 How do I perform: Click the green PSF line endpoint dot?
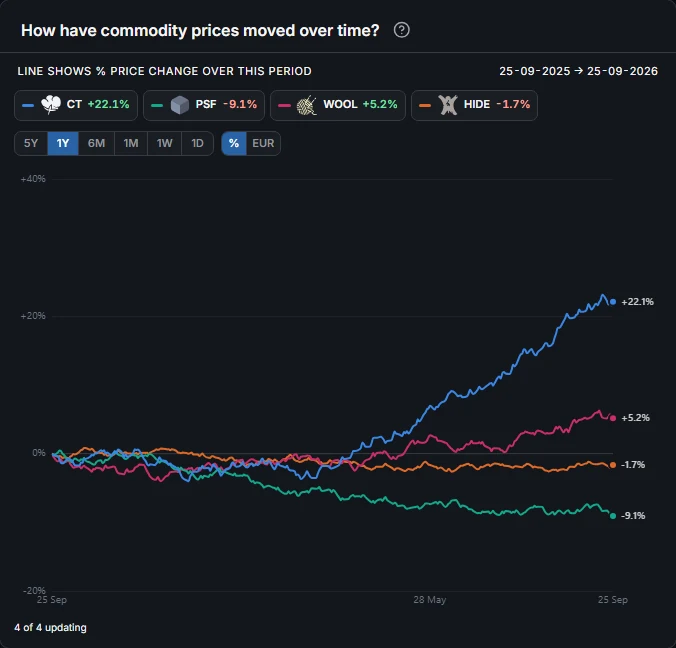(x=613, y=516)
